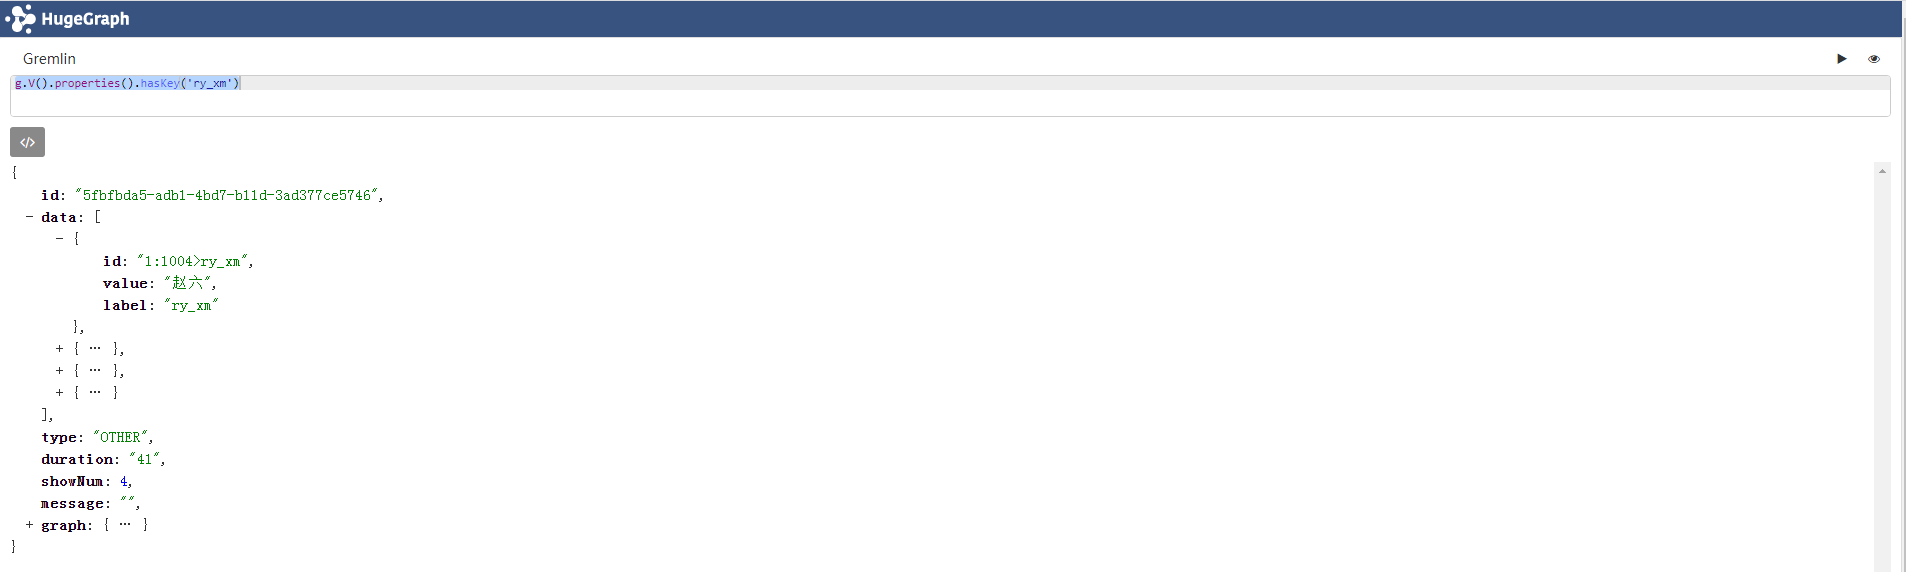This screenshot has width=1906, height=572.
Task: Click the duration value 41
Action: pos(145,459)
